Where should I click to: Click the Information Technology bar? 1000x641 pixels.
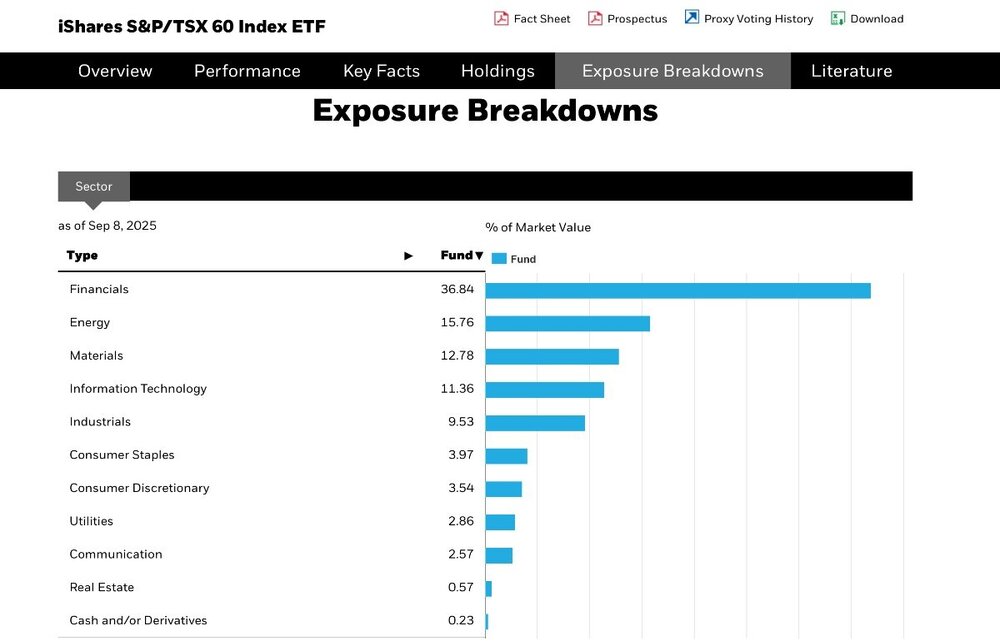545,390
